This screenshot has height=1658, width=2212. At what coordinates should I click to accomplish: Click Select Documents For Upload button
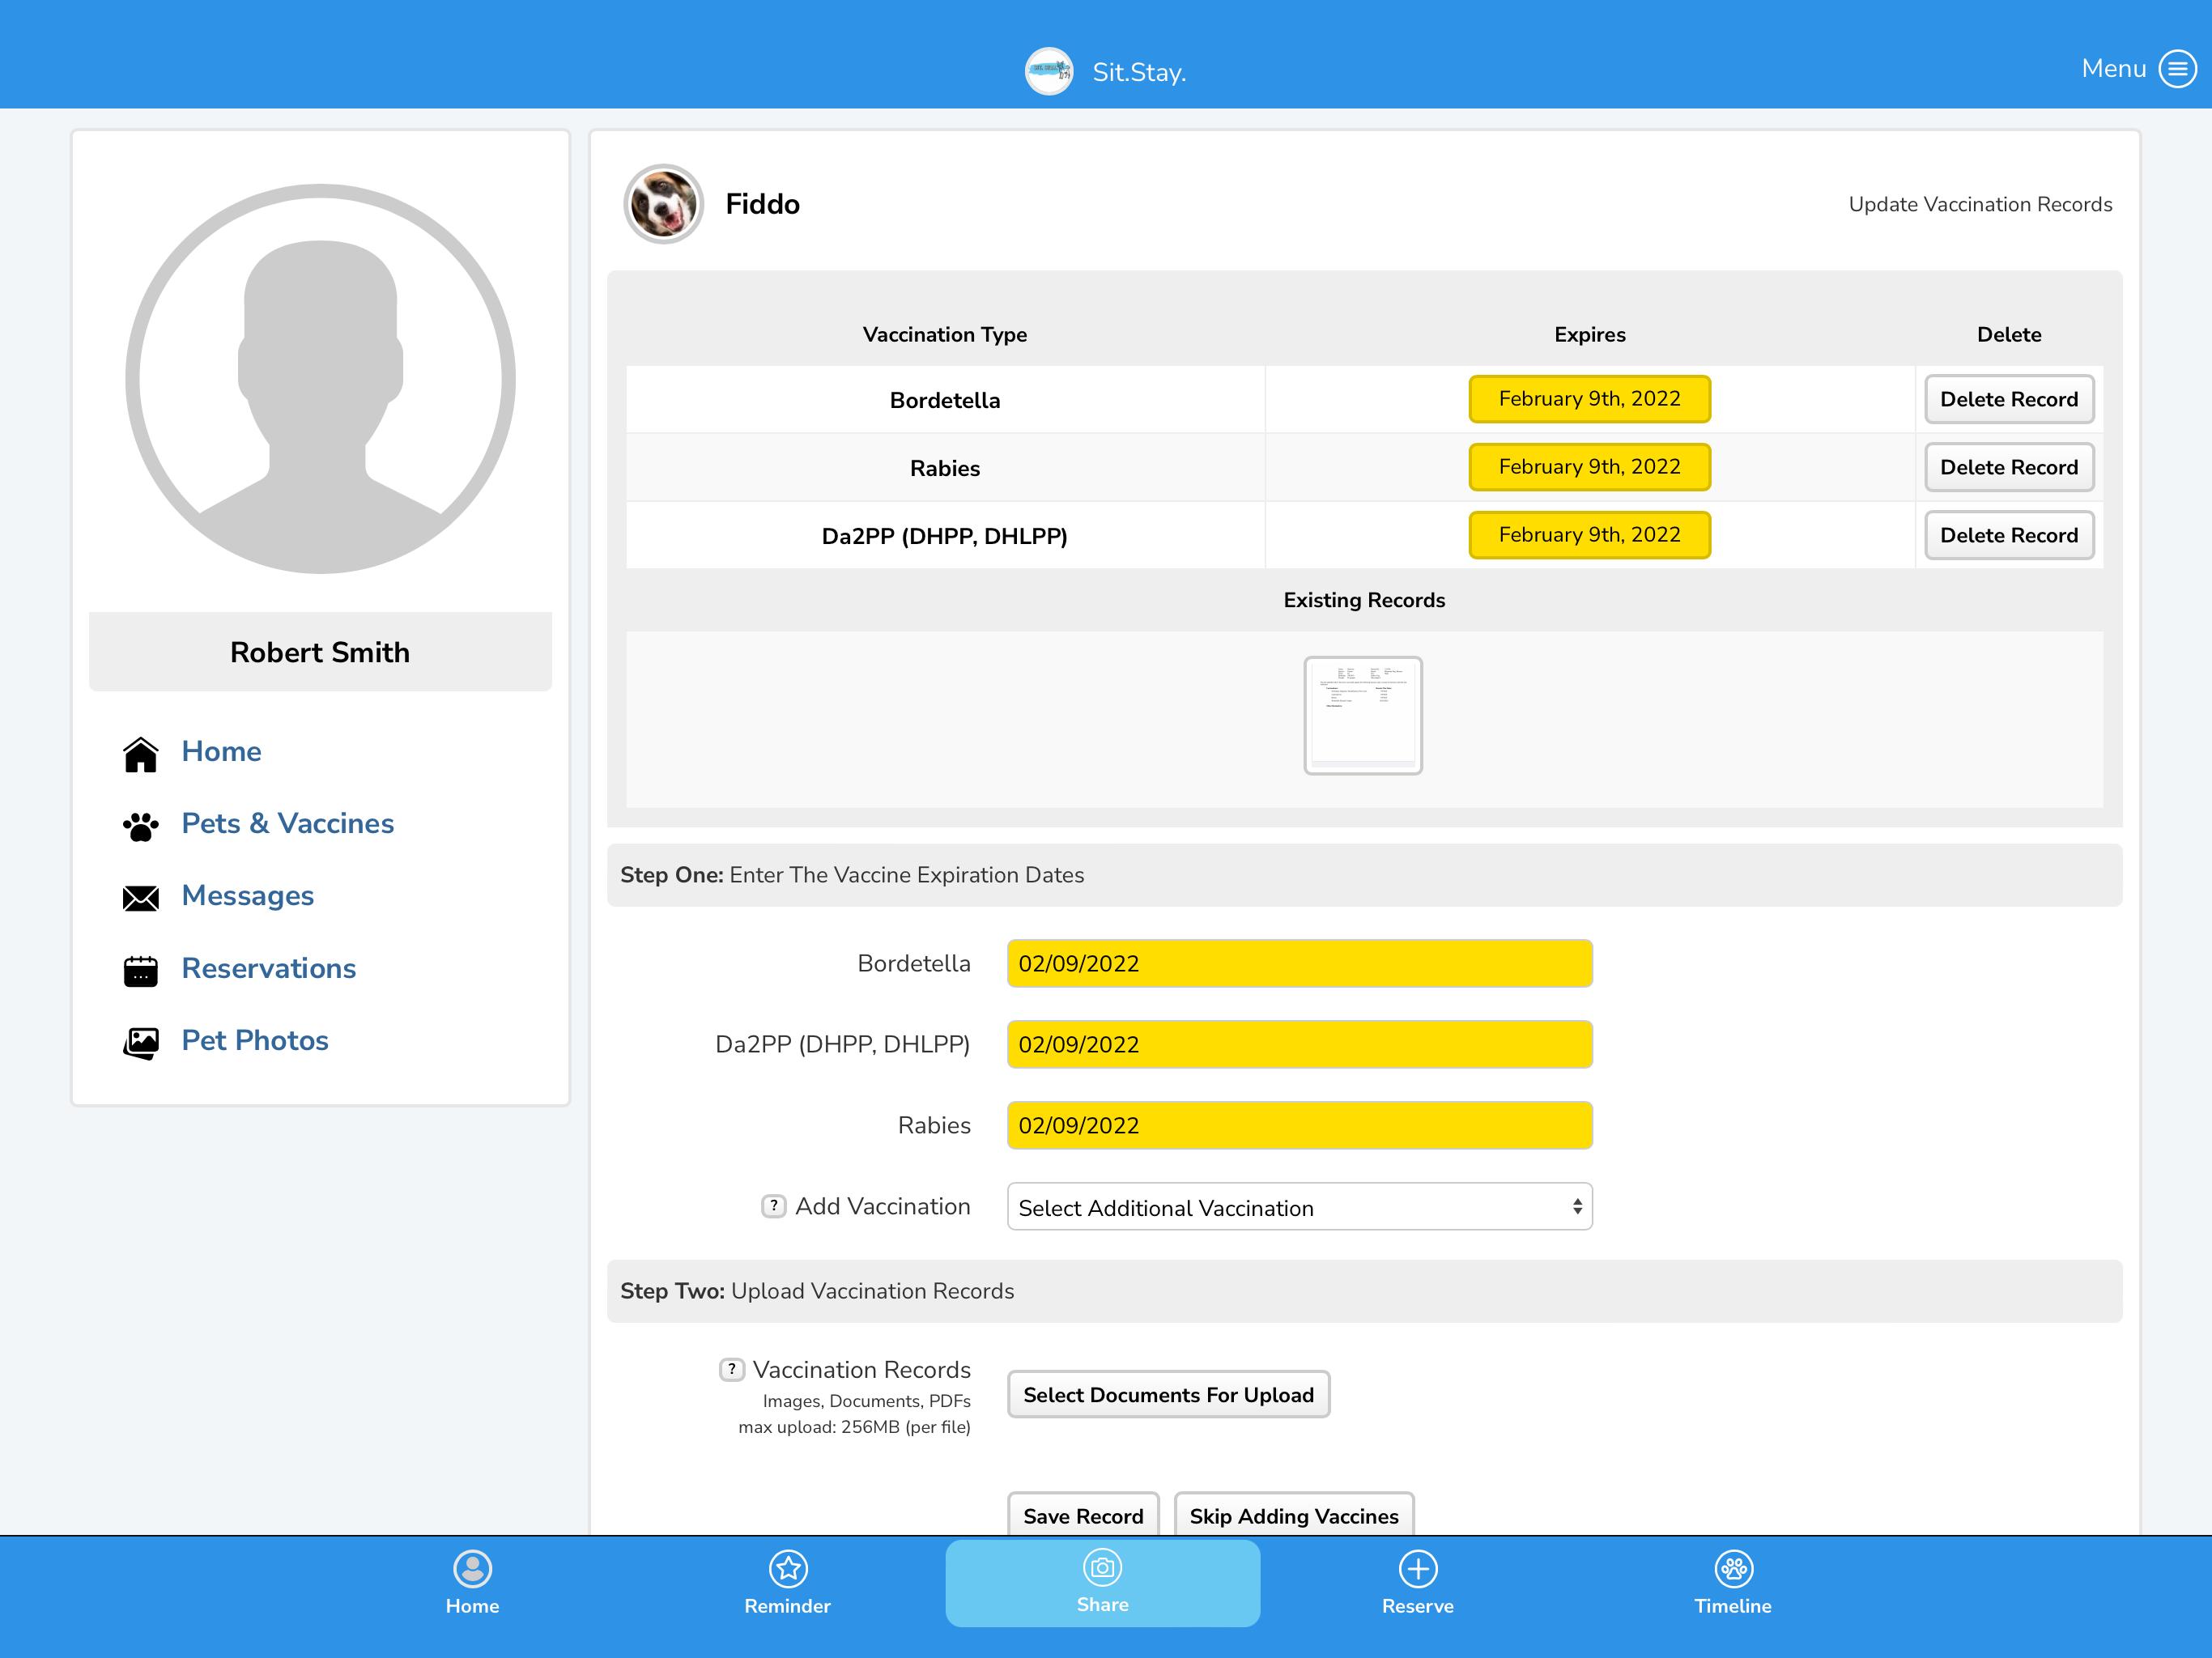(x=1168, y=1394)
